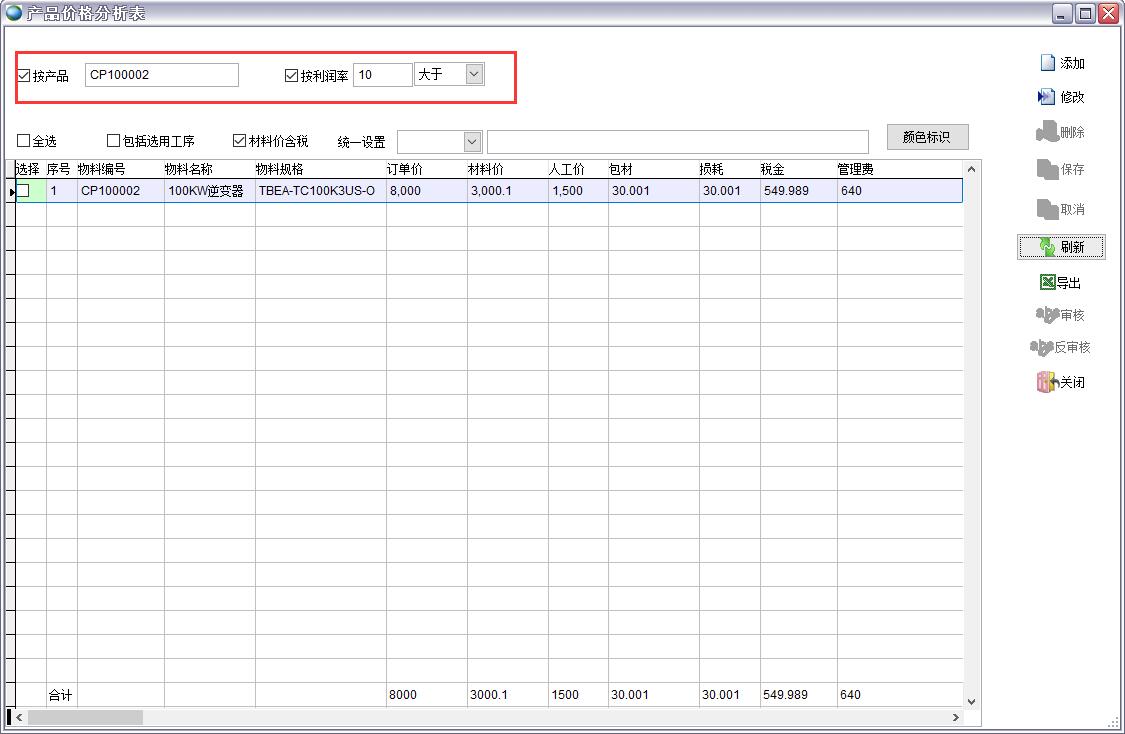Image resolution: width=1125 pixels, height=734 pixels.
Task: Click the 订单价 column header
Action: click(405, 169)
